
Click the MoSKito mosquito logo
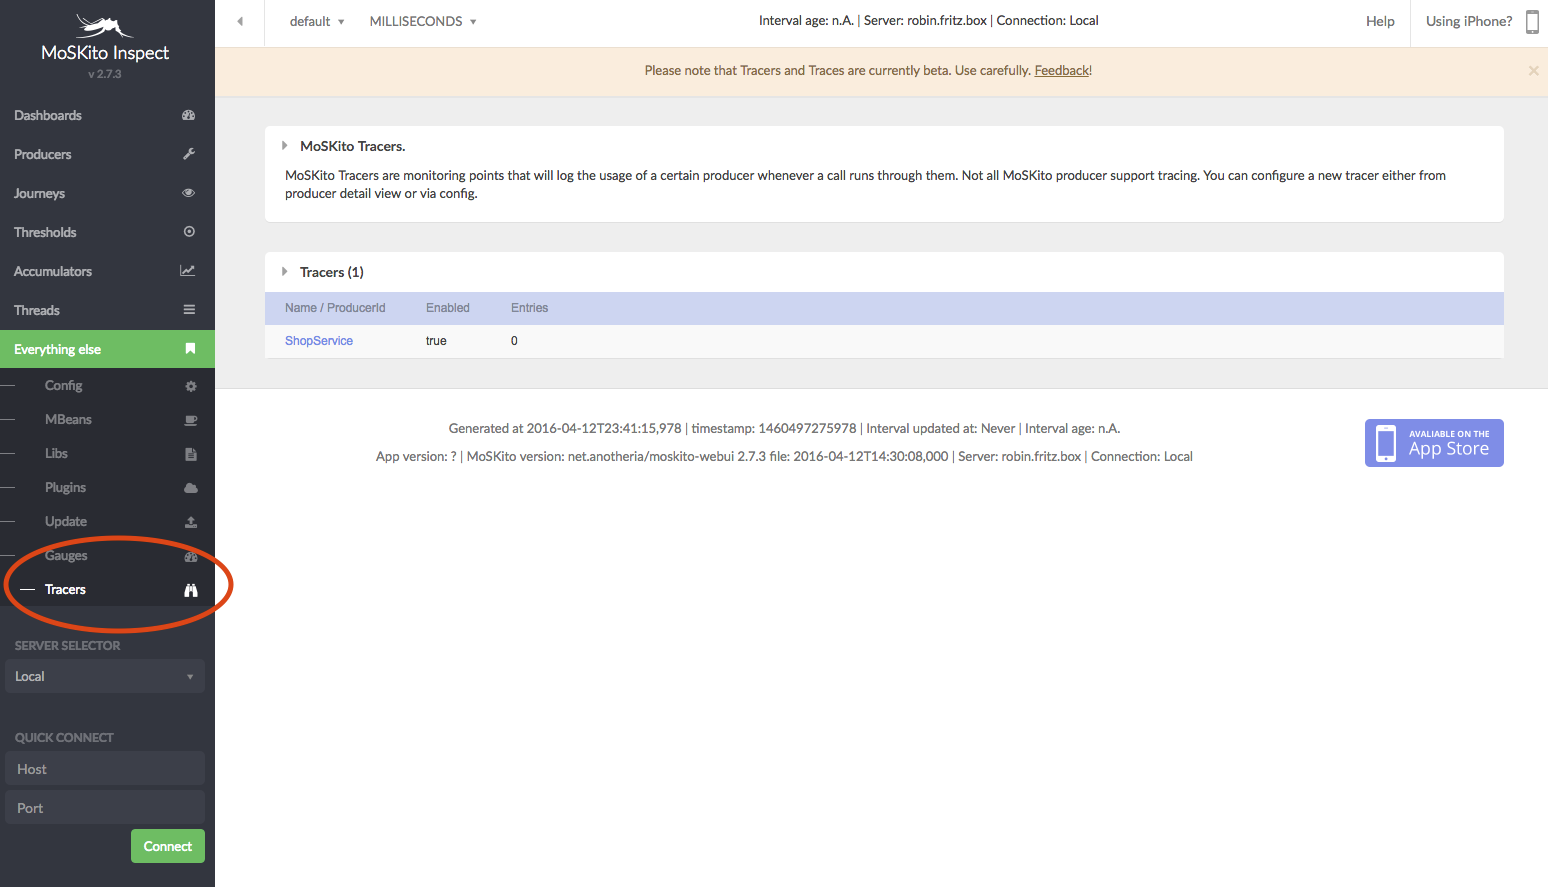105,25
